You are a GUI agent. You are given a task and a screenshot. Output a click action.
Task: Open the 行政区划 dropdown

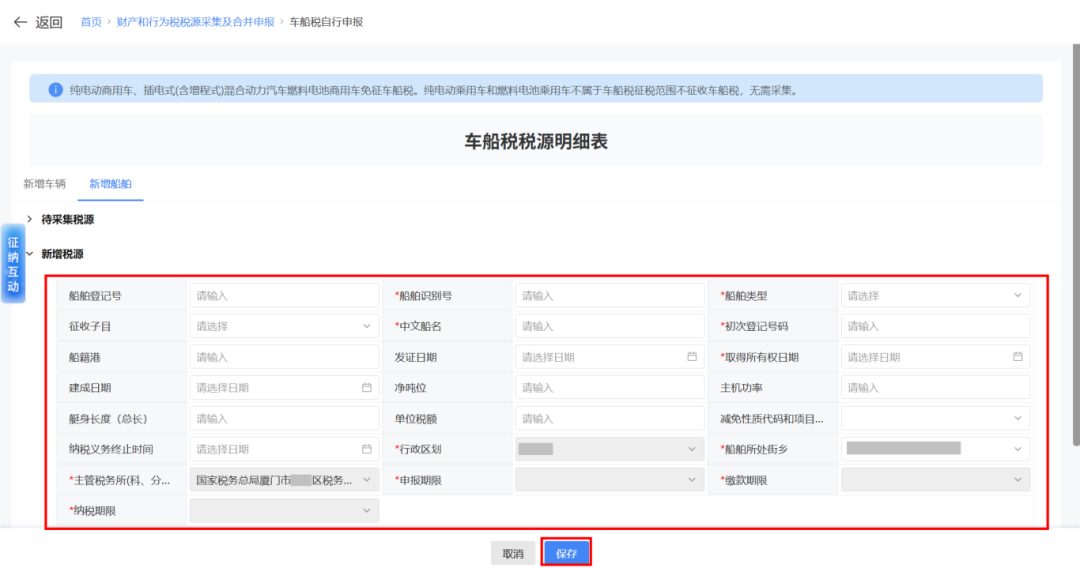point(610,449)
